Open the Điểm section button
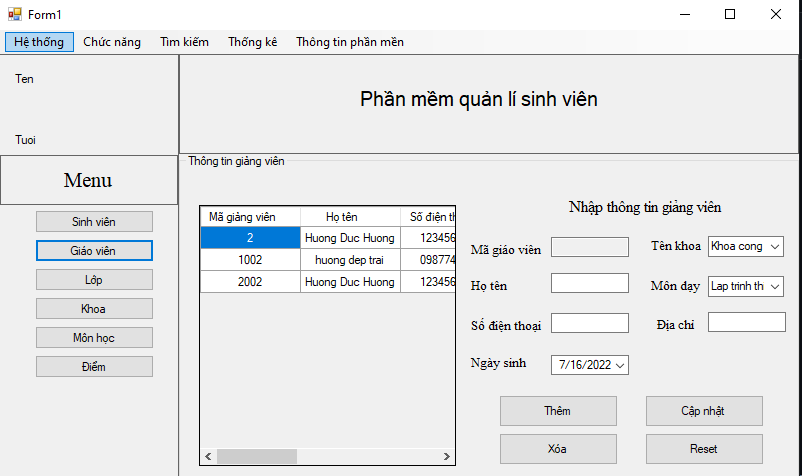 point(94,367)
